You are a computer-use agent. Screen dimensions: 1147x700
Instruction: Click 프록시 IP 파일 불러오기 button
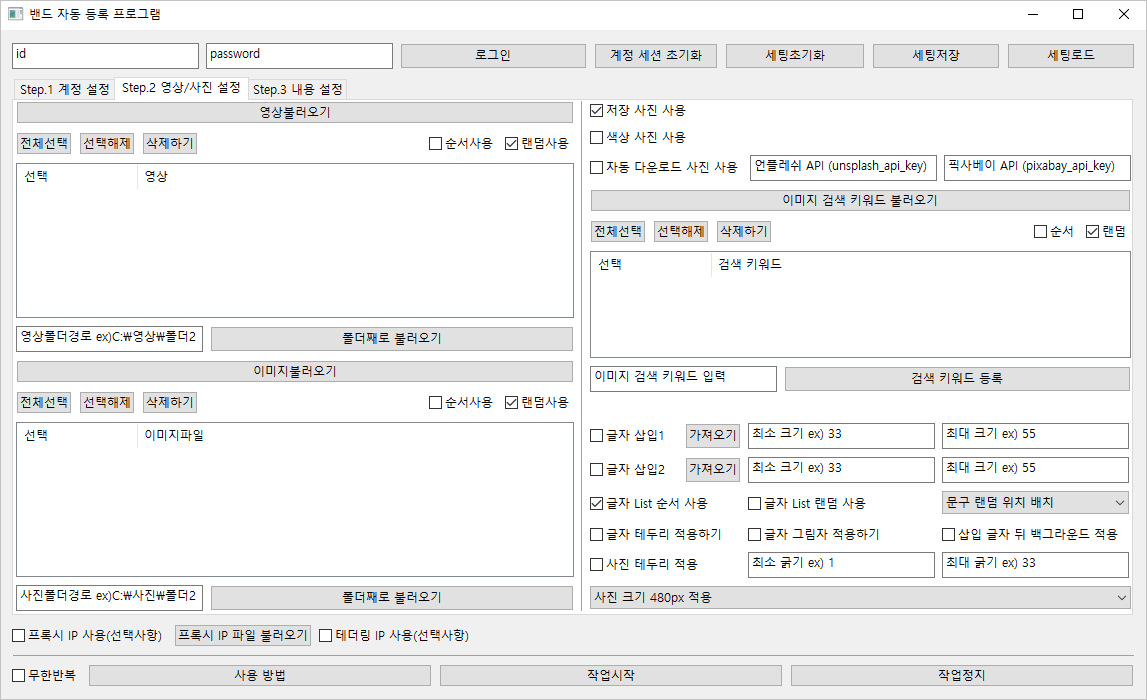[243, 636]
